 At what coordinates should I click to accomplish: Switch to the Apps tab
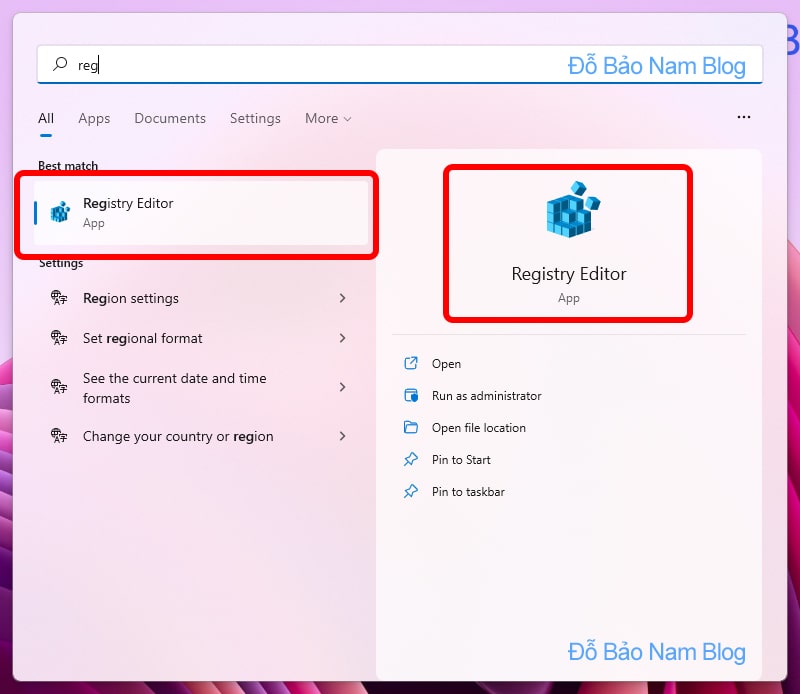tap(94, 118)
